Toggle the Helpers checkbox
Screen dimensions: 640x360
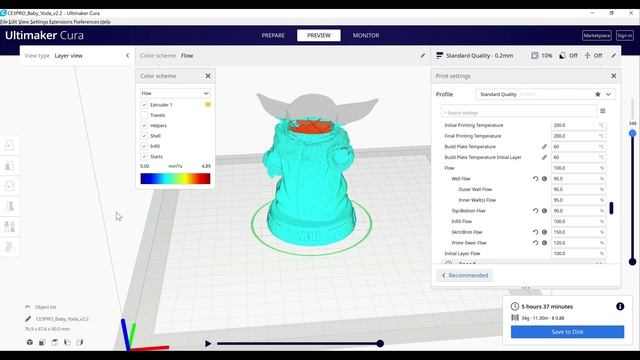(x=144, y=126)
